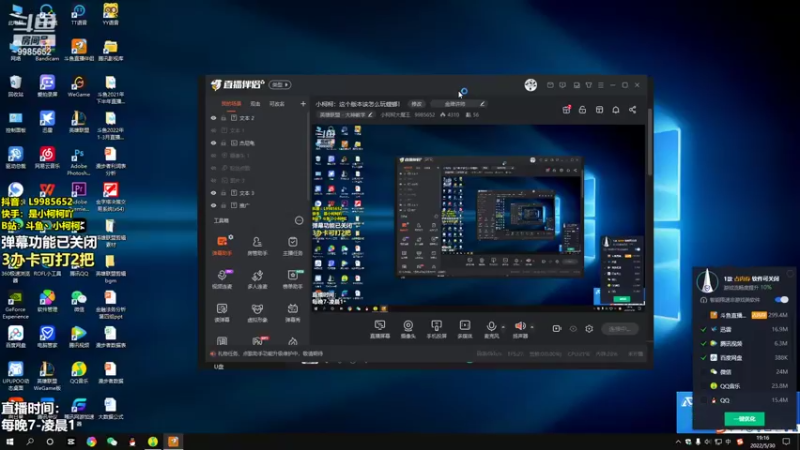Click the padlock icon above the preview
Viewport: 800px width, 450px height.
(582, 110)
